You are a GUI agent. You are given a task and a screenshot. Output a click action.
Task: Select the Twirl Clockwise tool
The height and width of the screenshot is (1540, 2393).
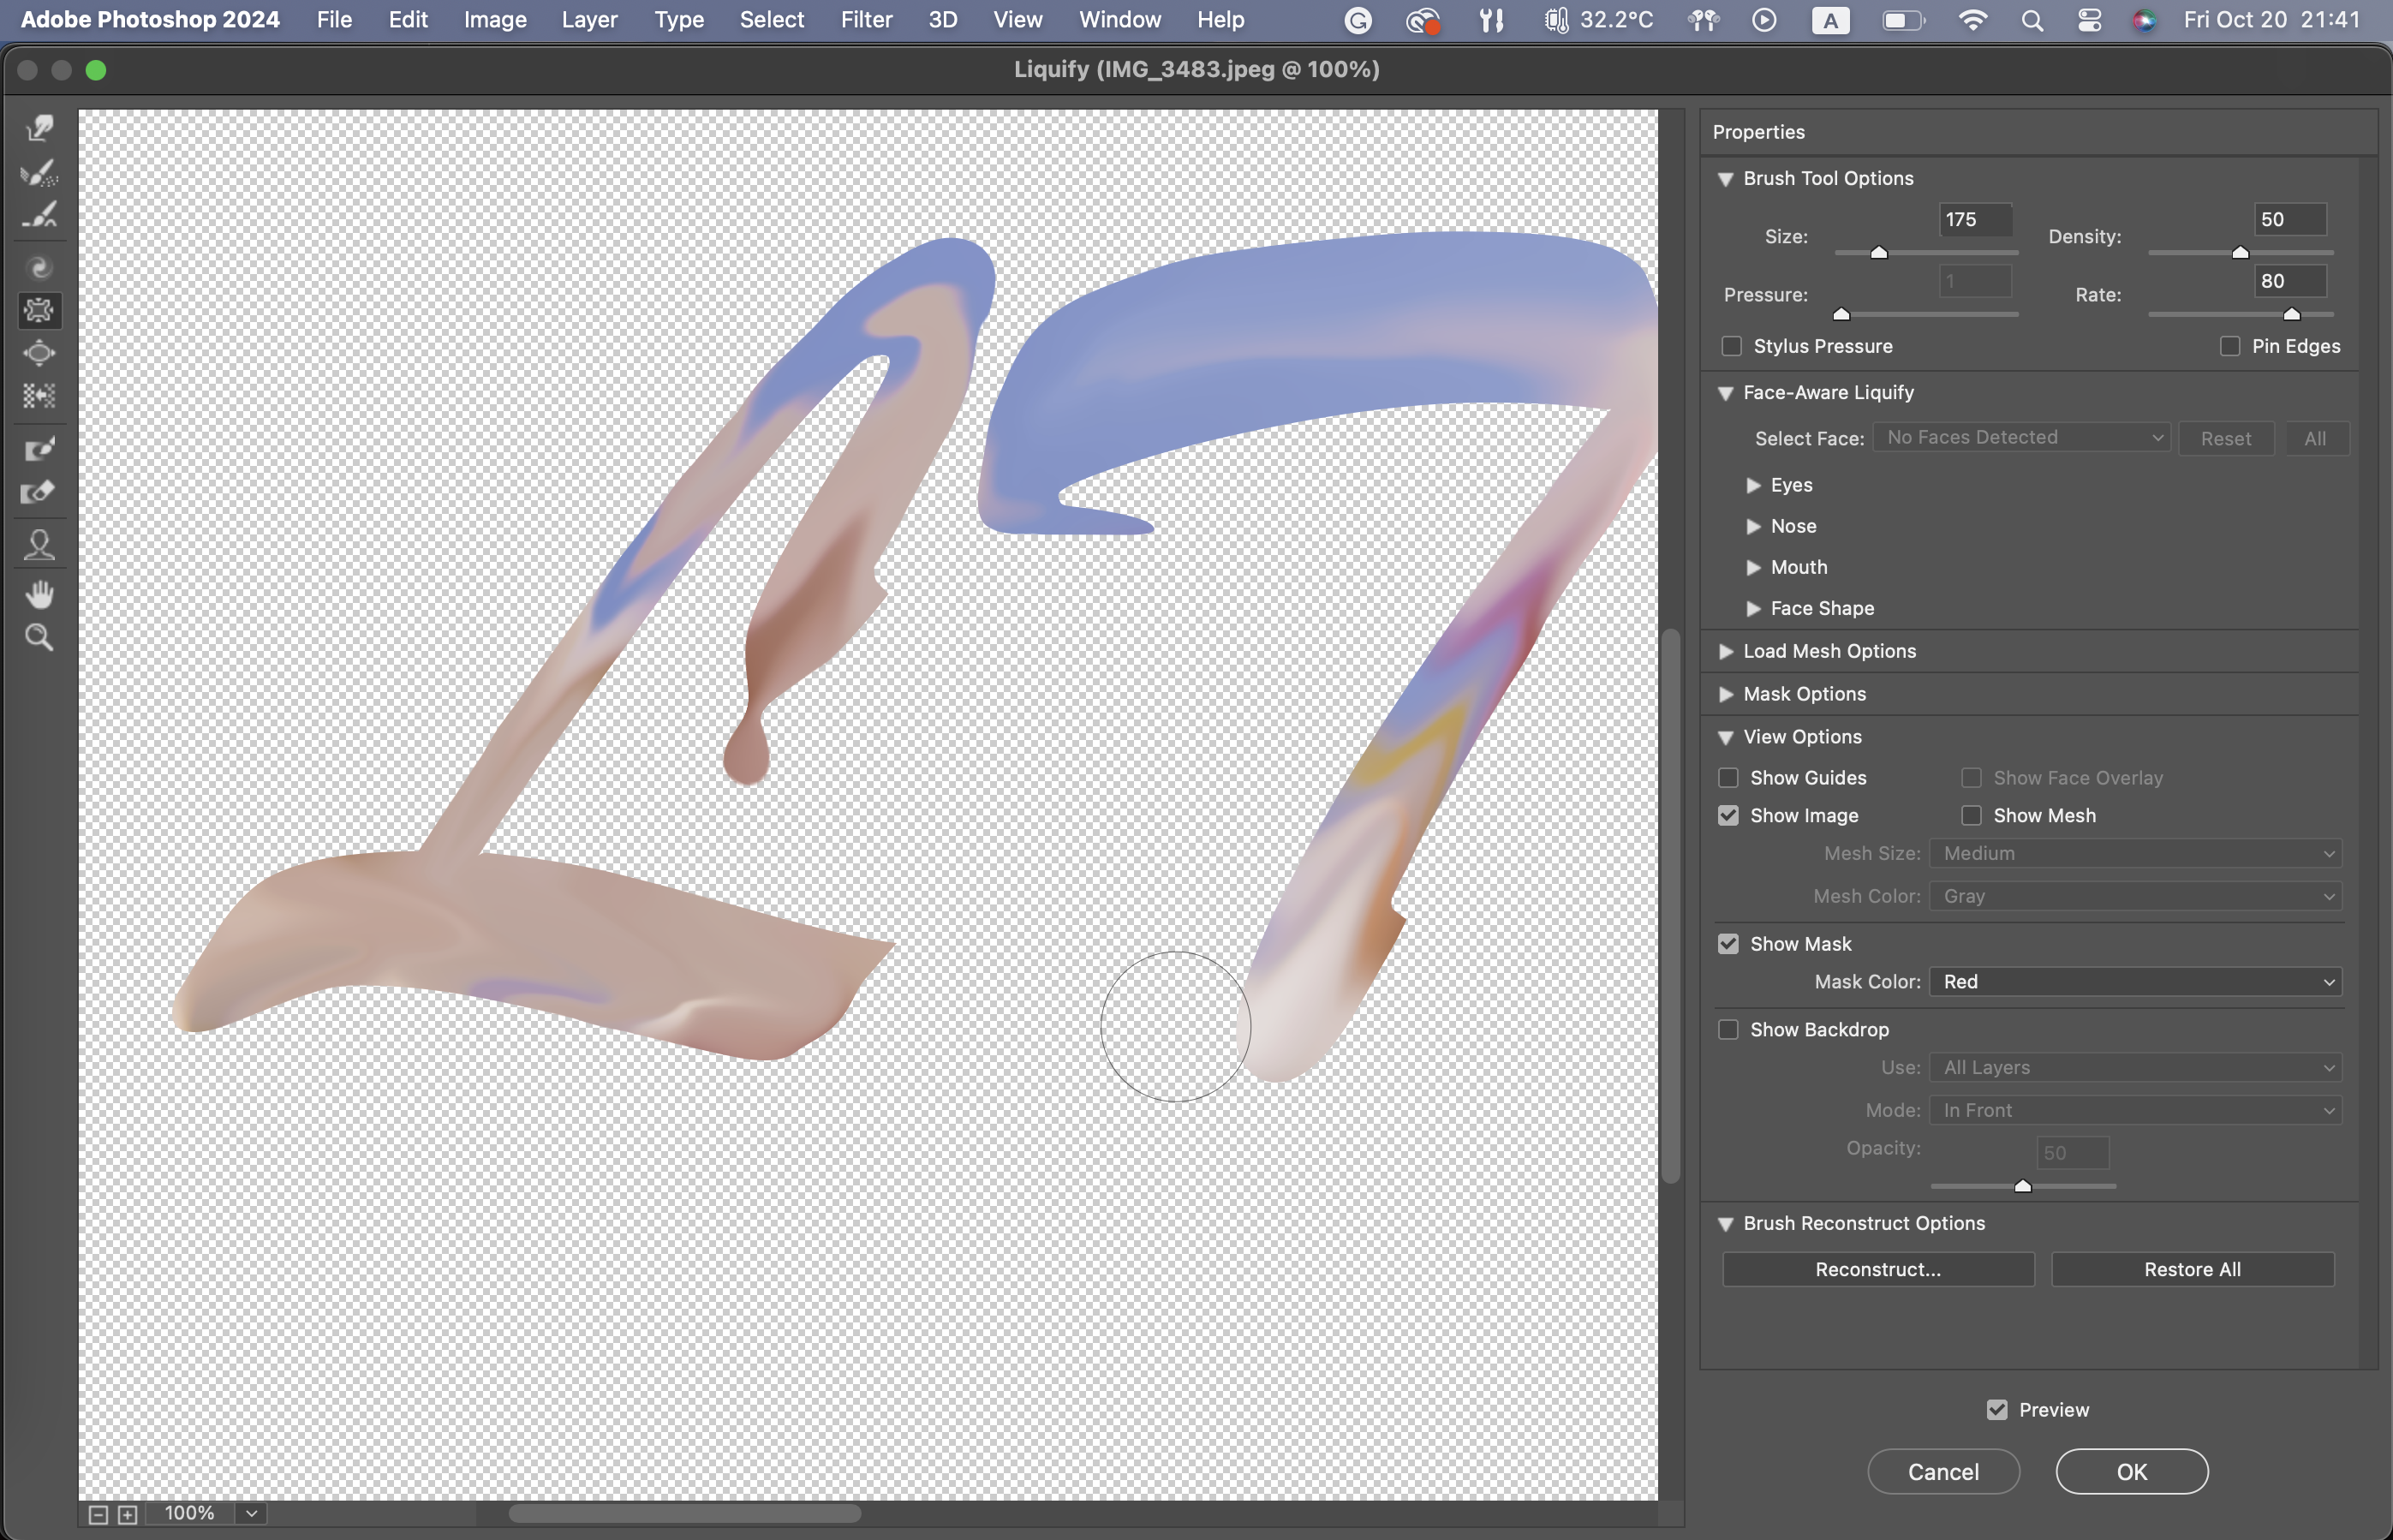coord(39,267)
